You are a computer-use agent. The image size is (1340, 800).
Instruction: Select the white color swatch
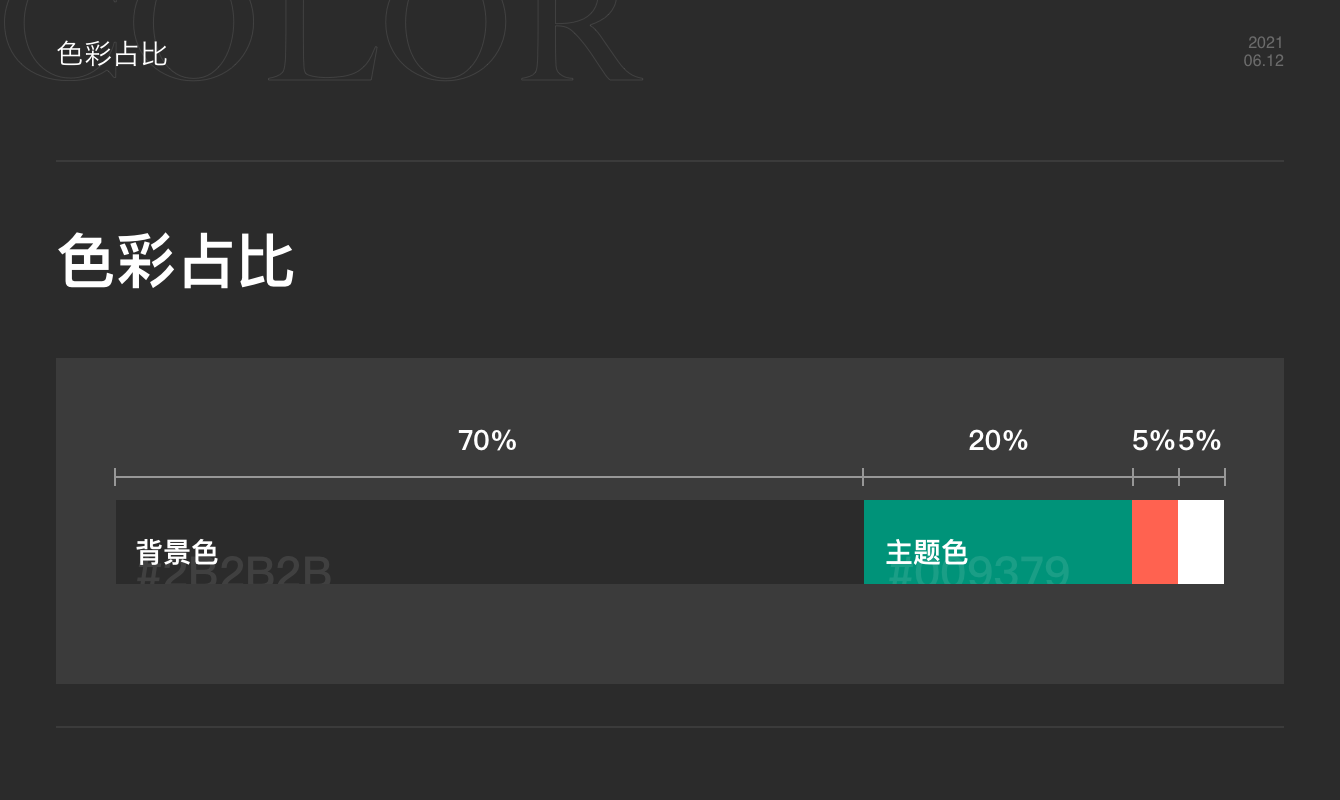click(x=1201, y=541)
